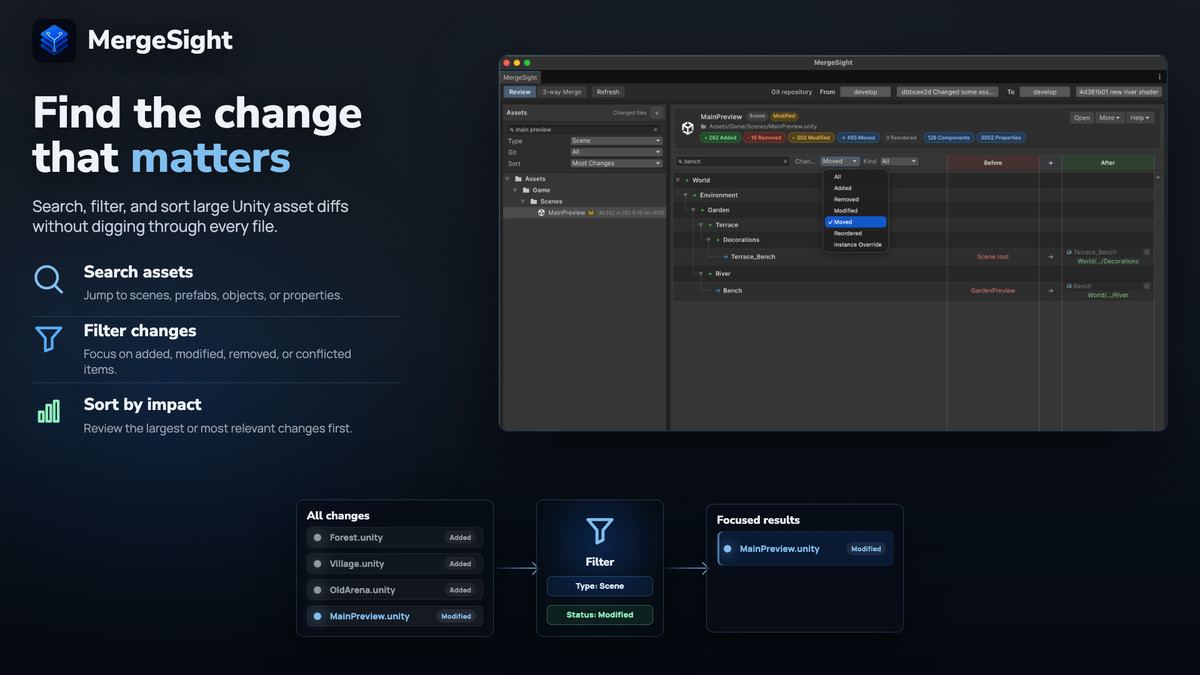Click the blue moved arrow beside Terrace_Bench
This screenshot has height=675, width=1200.
[726, 257]
